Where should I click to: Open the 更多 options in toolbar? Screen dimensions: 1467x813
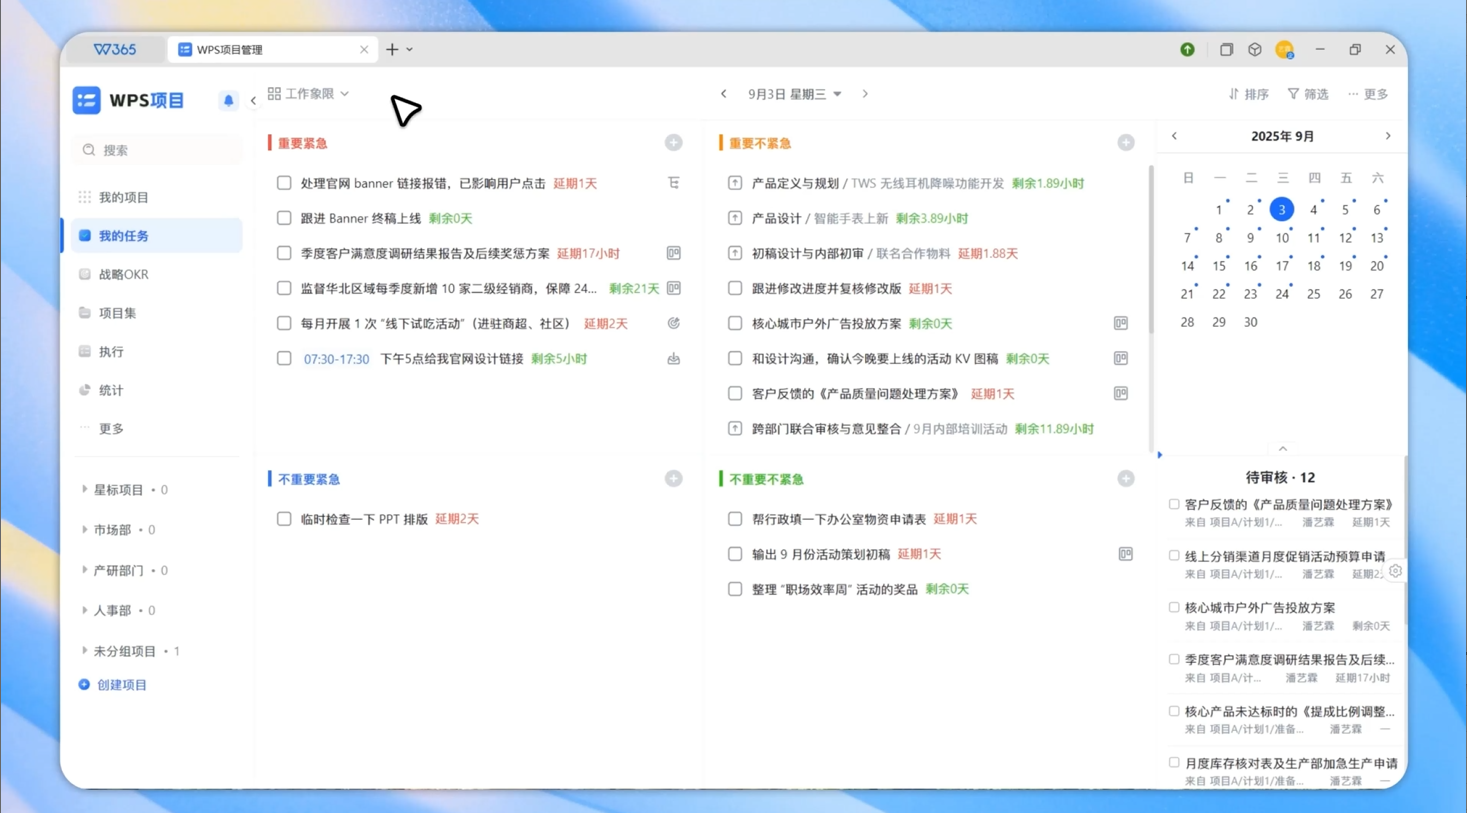click(x=1368, y=94)
